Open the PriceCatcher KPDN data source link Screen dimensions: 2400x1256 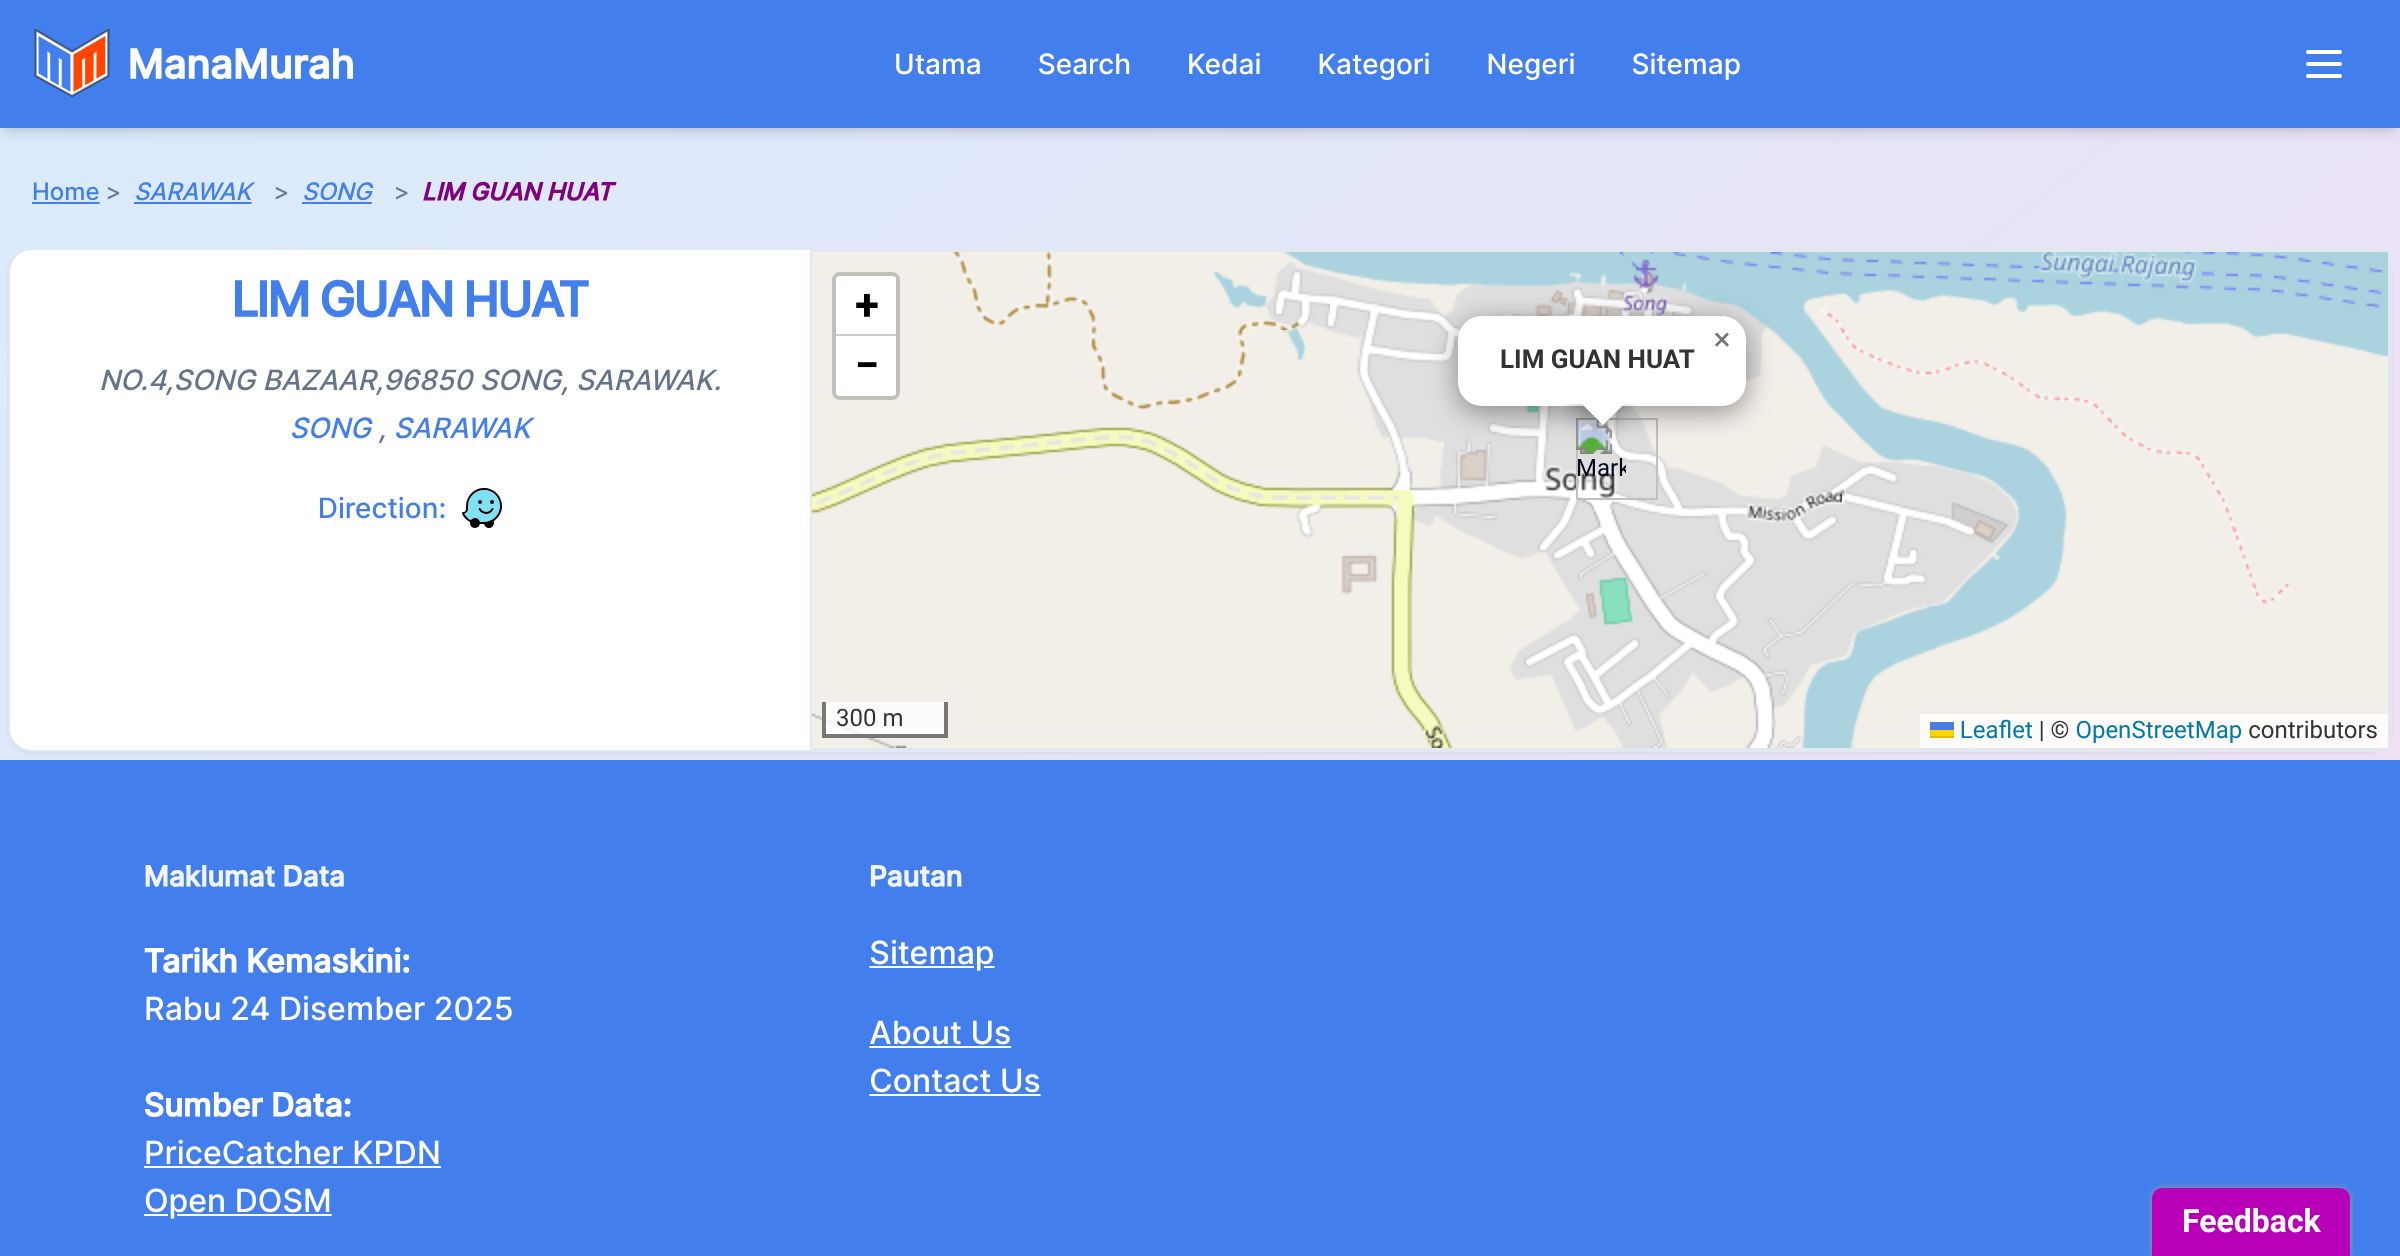coord(292,1153)
